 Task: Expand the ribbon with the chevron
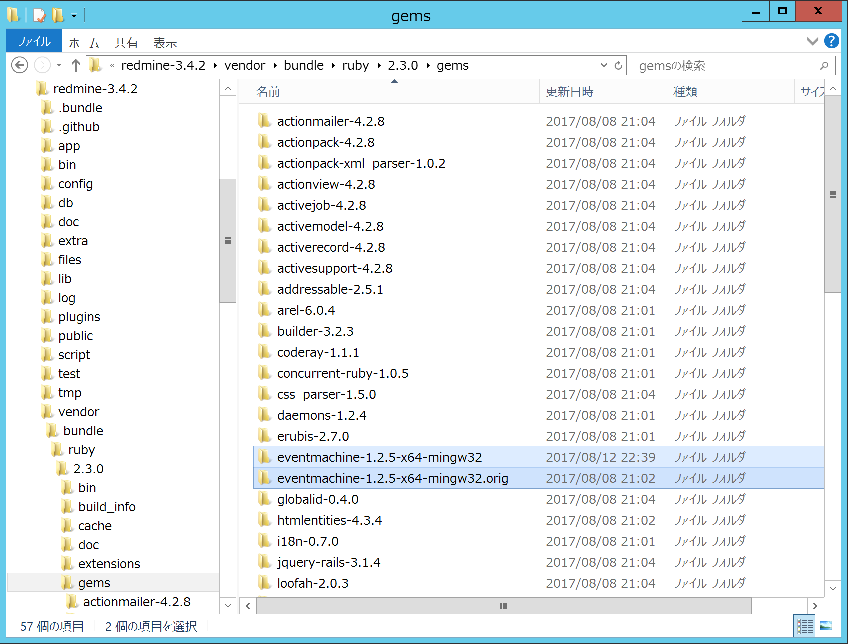click(x=812, y=41)
